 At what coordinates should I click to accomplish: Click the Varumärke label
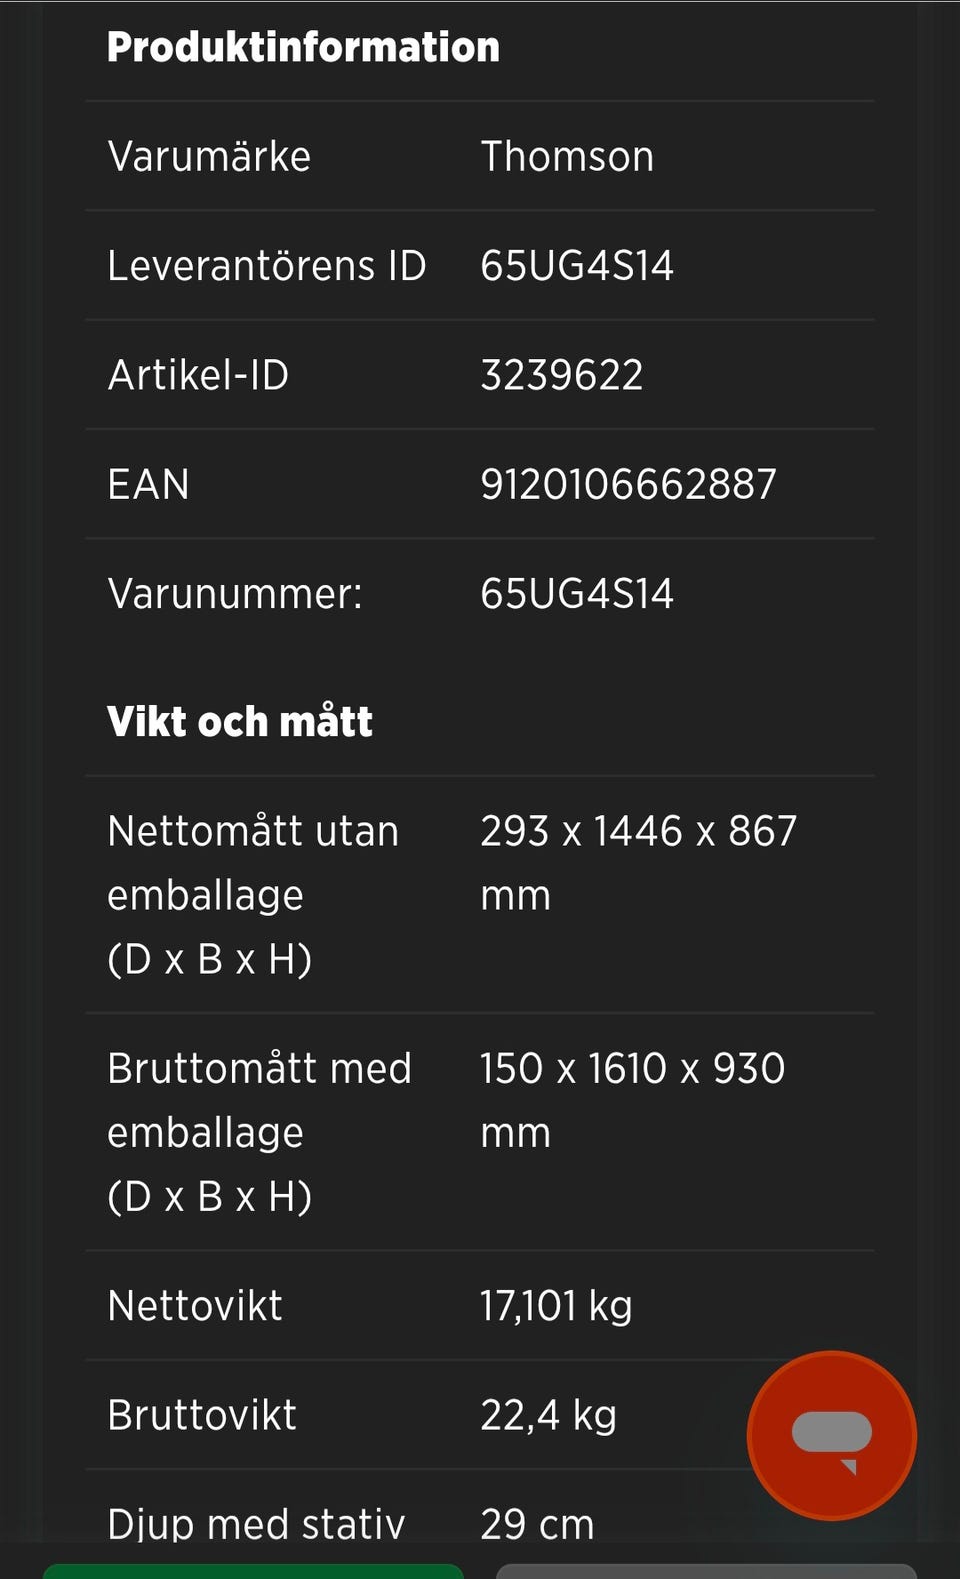[209, 156]
